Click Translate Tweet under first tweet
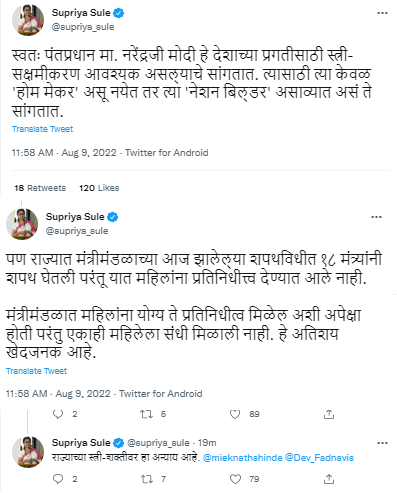Viewport: 397px width, 493px height. click(42, 129)
